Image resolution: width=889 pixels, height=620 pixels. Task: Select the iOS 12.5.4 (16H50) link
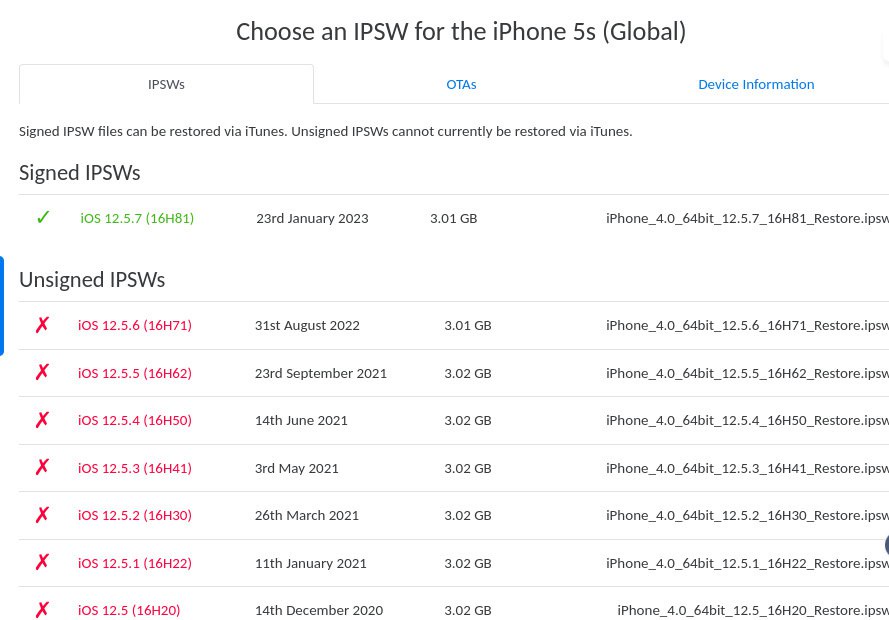click(135, 420)
